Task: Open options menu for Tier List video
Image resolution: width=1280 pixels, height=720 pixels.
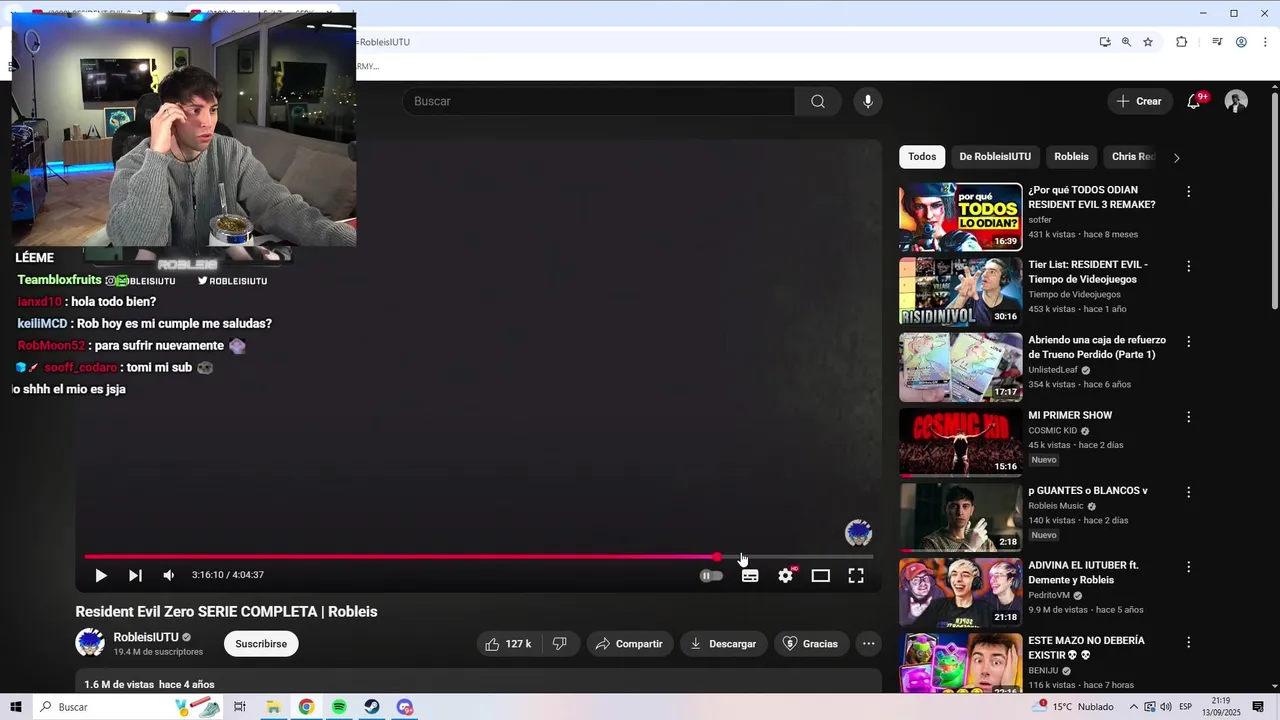Action: tap(1189, 266)
